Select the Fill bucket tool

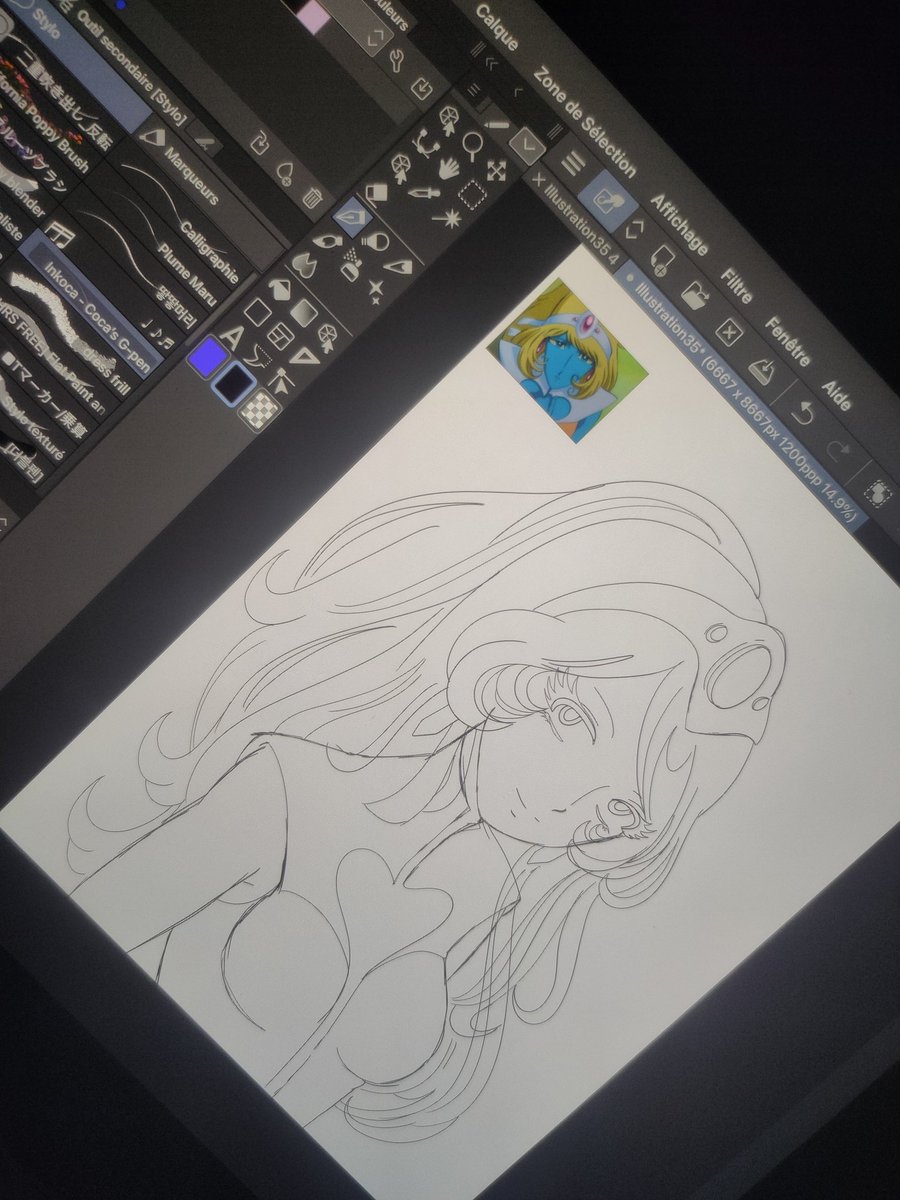(279, 289)
